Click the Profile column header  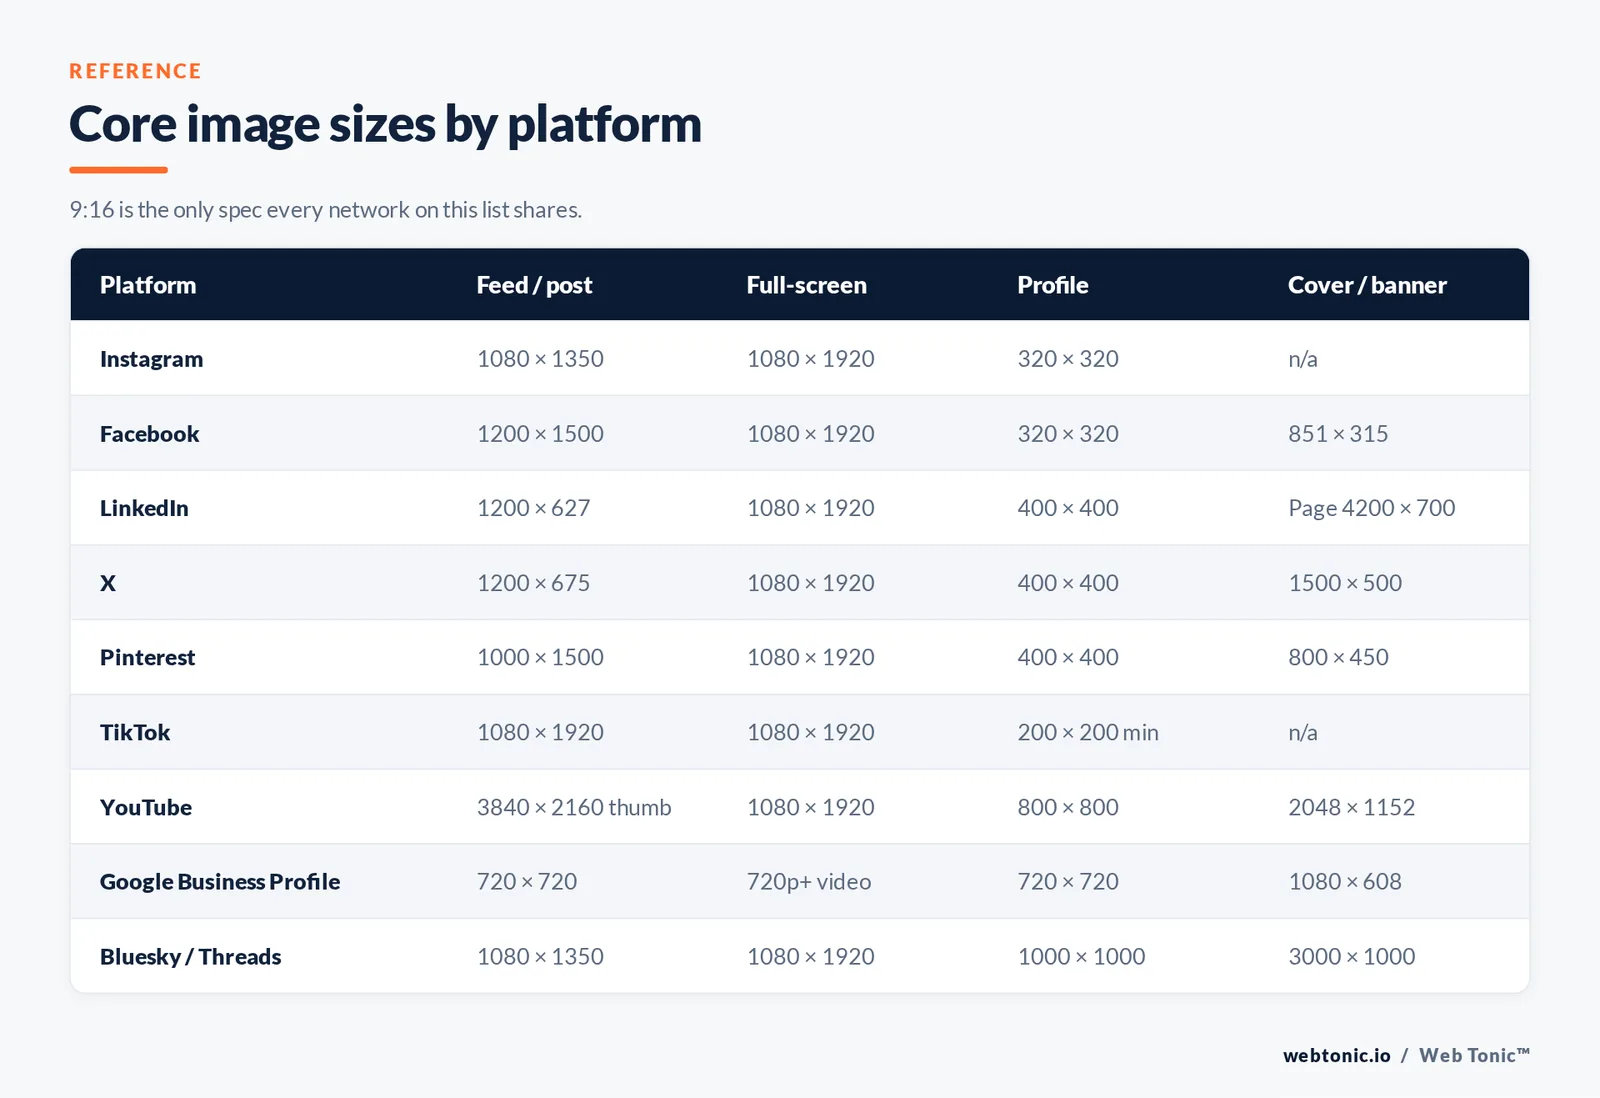click(x=1052, y=285)
